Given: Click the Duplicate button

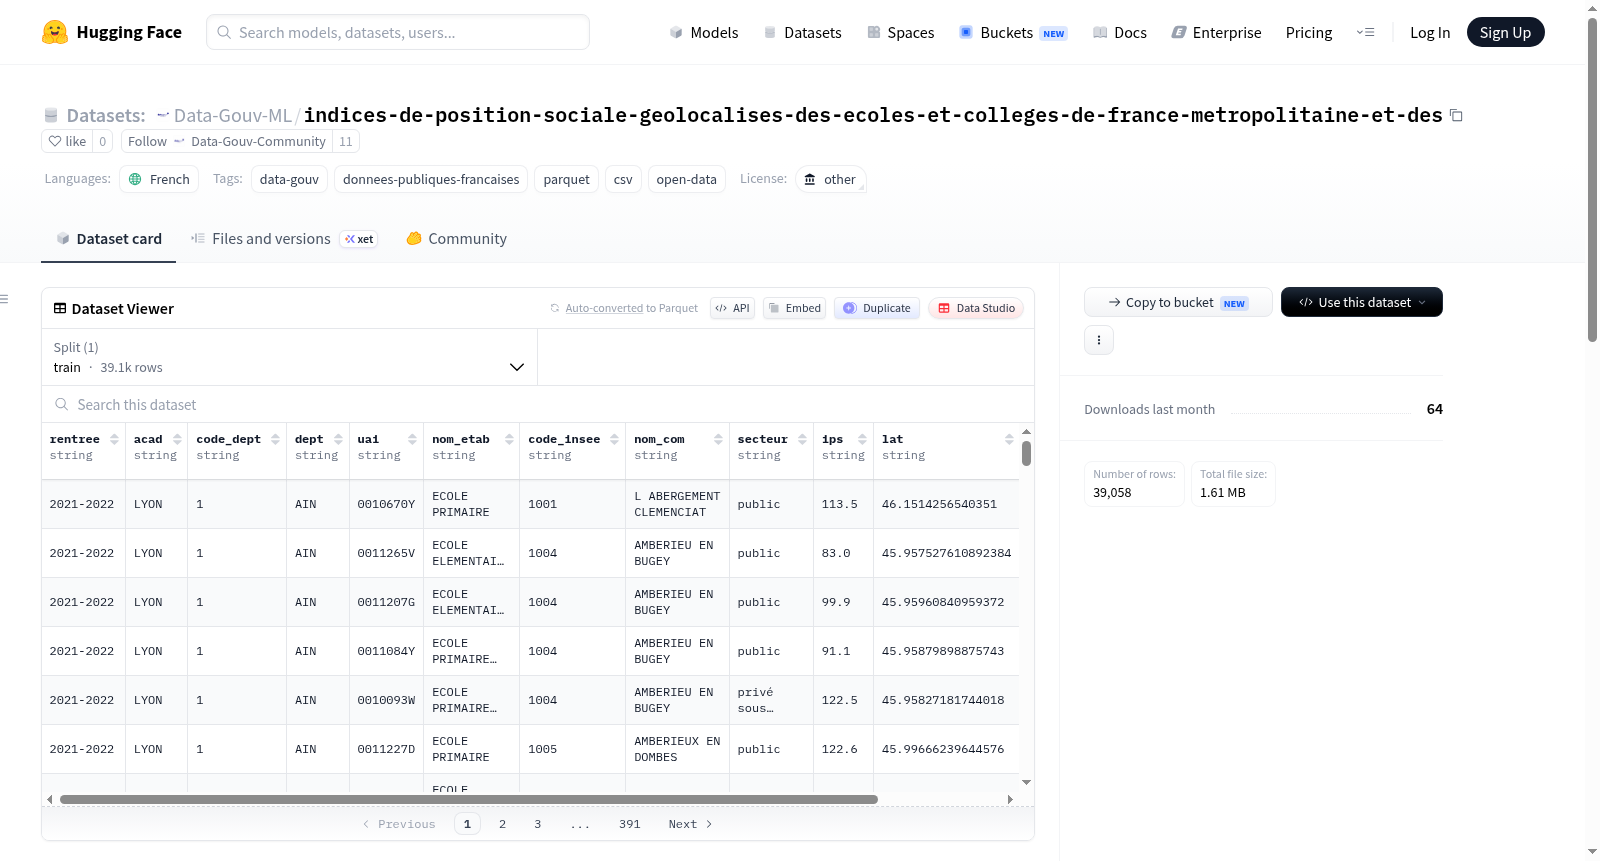Looking at the screenshot, I should [x=877, y=308].
